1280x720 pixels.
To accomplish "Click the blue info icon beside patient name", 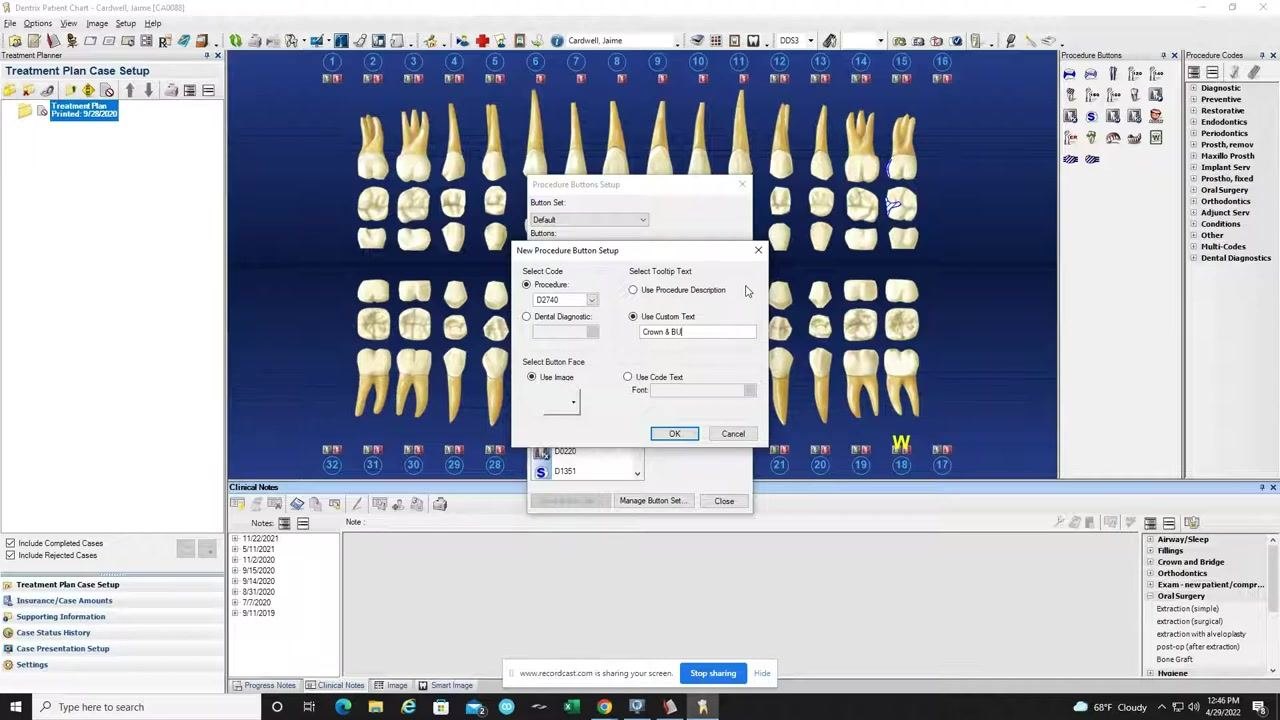I will tap(556, 41).
